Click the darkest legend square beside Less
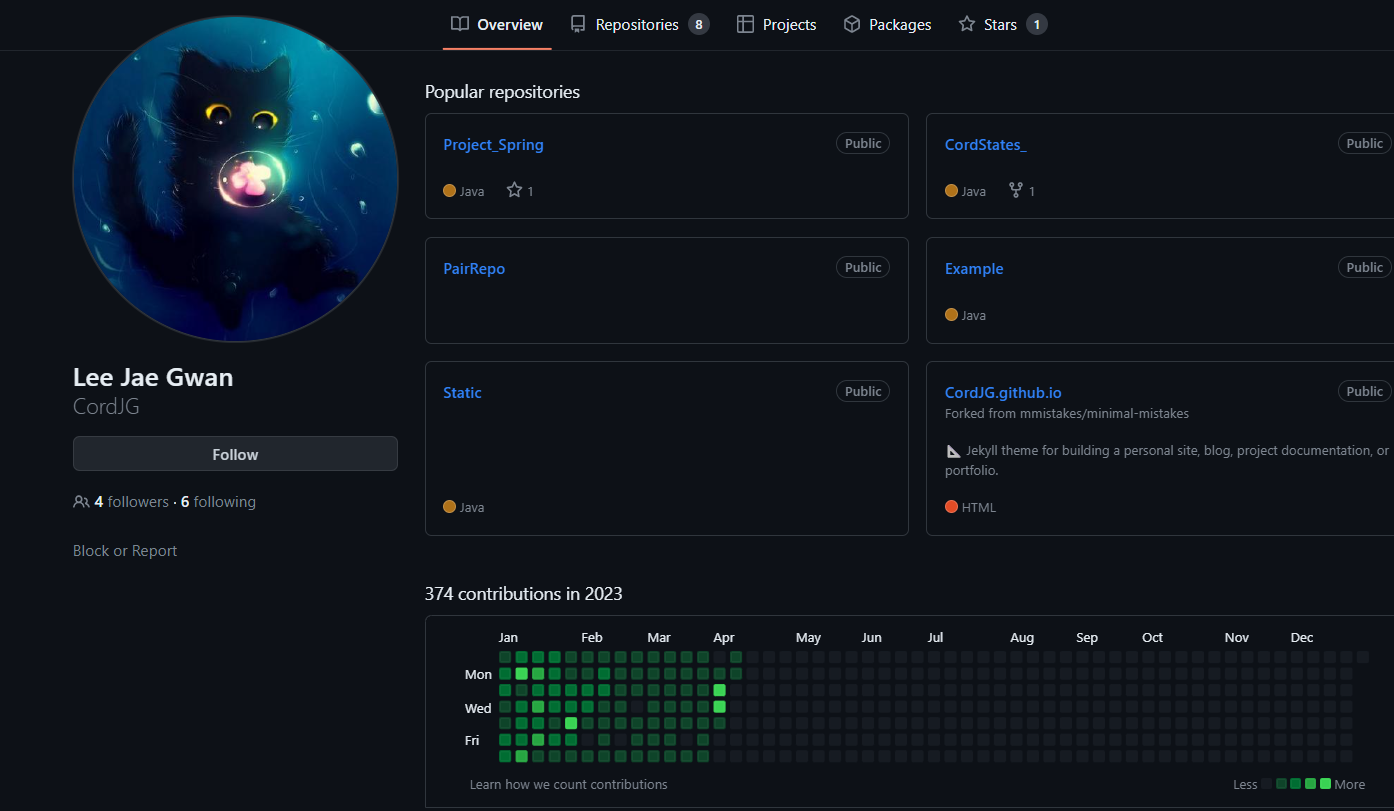 pyautogui.click(x=1267, y=784)
